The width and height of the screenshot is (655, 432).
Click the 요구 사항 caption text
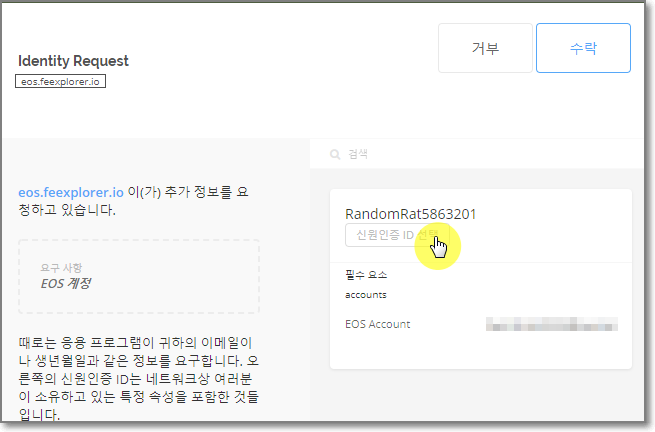[x=61, y=267]
